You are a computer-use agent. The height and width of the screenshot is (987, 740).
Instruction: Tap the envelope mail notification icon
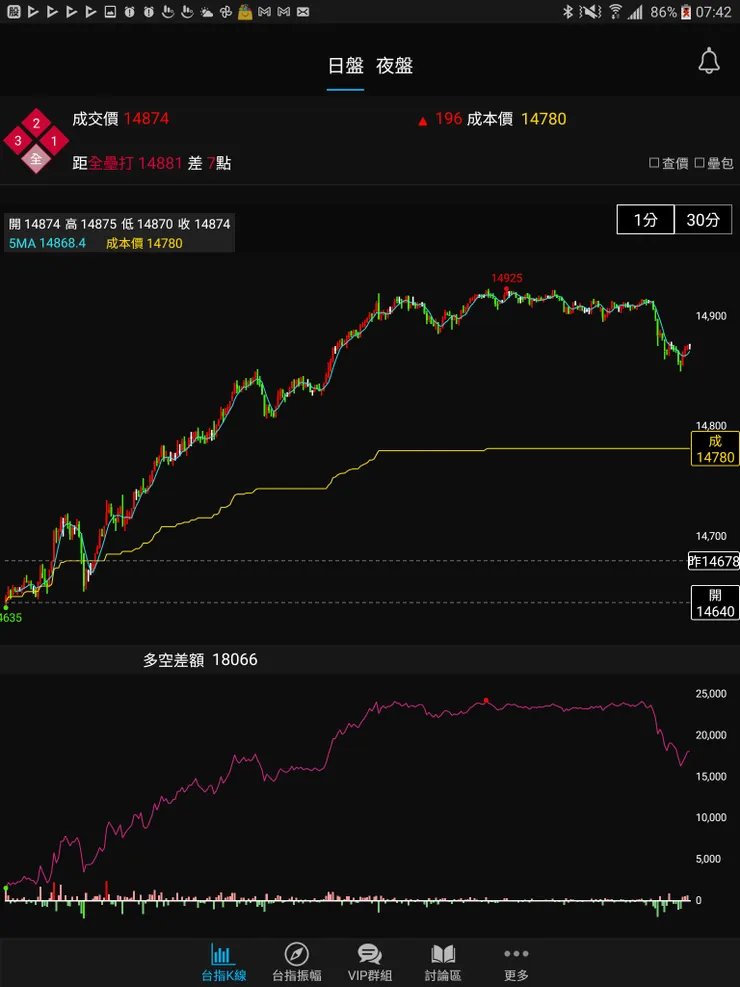(x=303, y=11)
